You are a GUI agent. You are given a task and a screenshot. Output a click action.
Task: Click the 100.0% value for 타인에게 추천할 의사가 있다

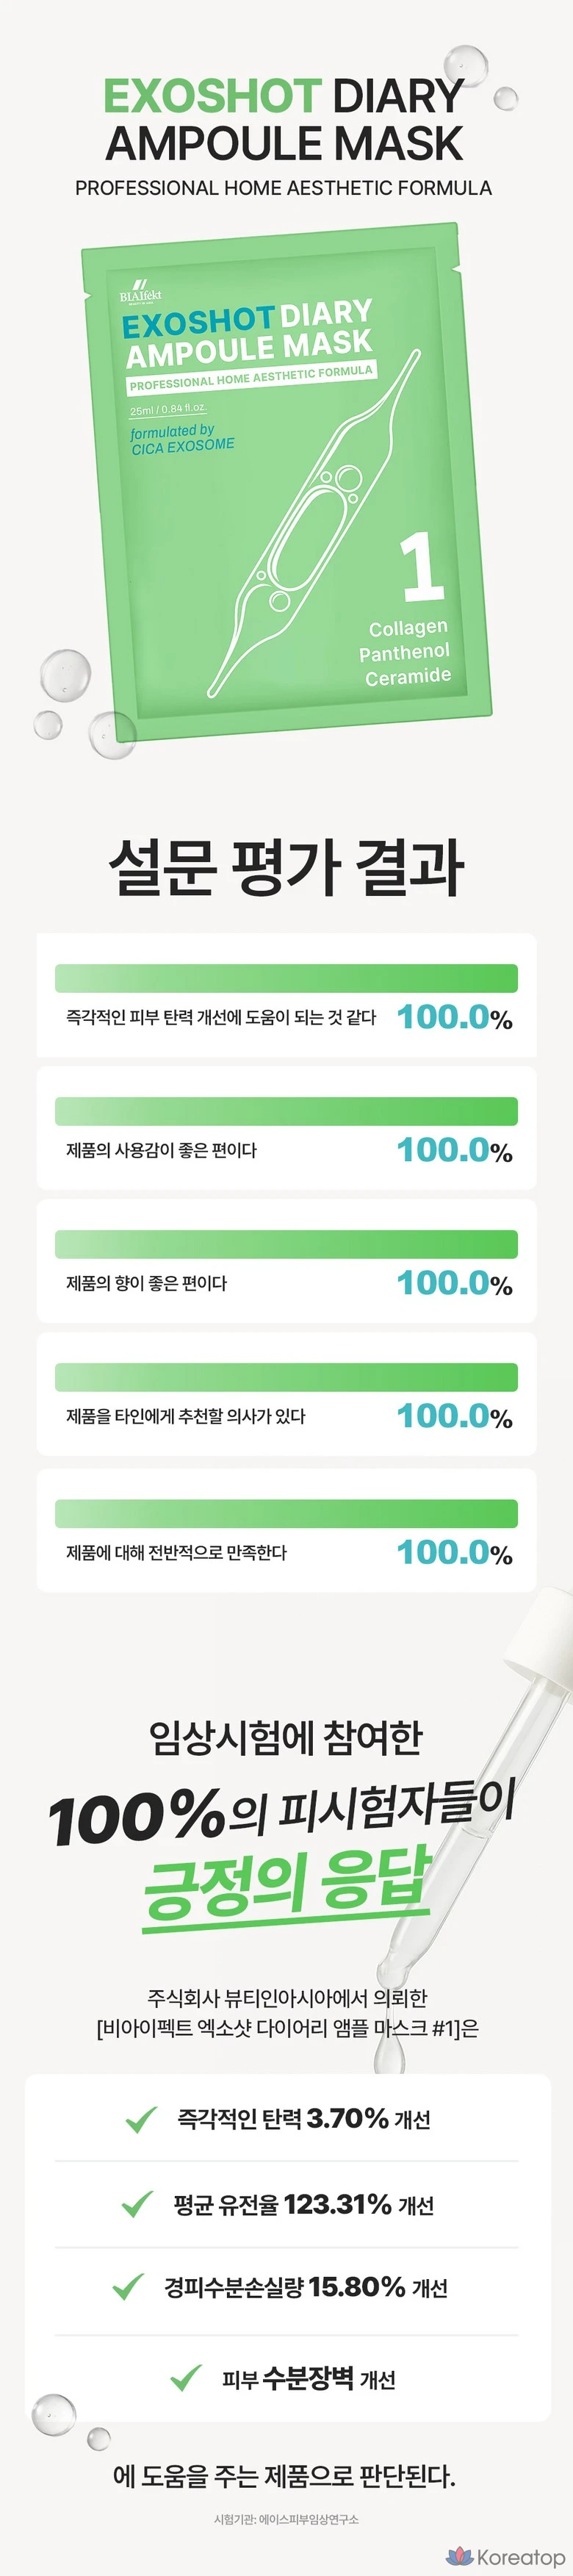(454, 1416)
